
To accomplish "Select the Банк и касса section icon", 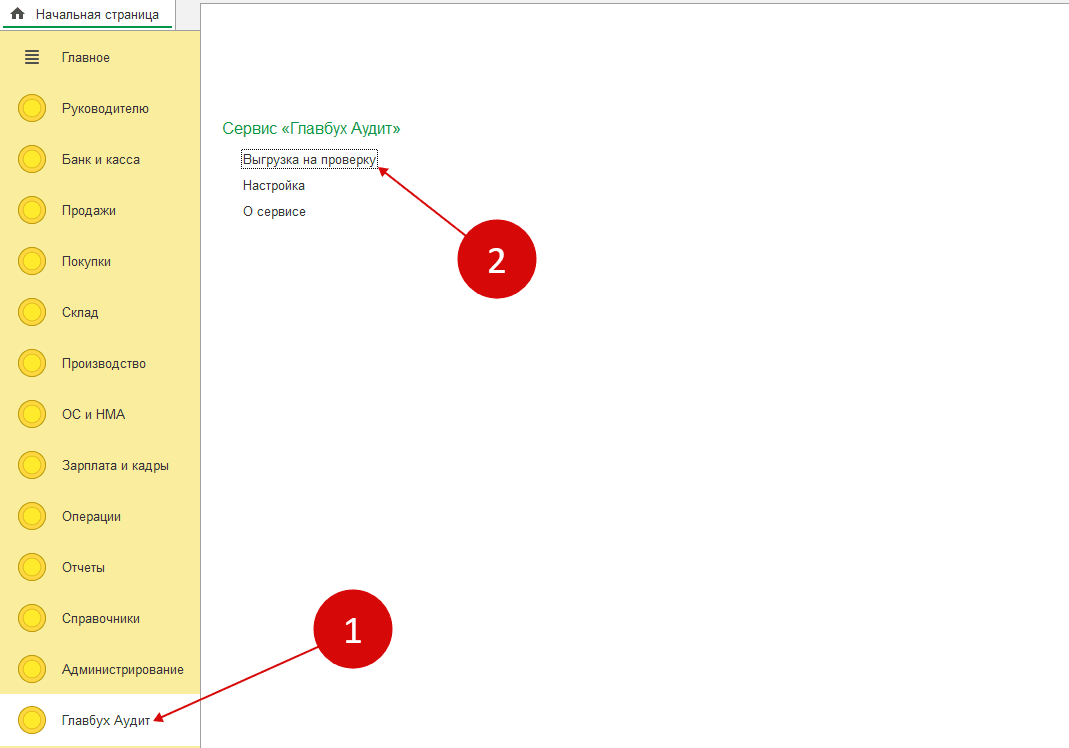I will [x=32, y=160].
